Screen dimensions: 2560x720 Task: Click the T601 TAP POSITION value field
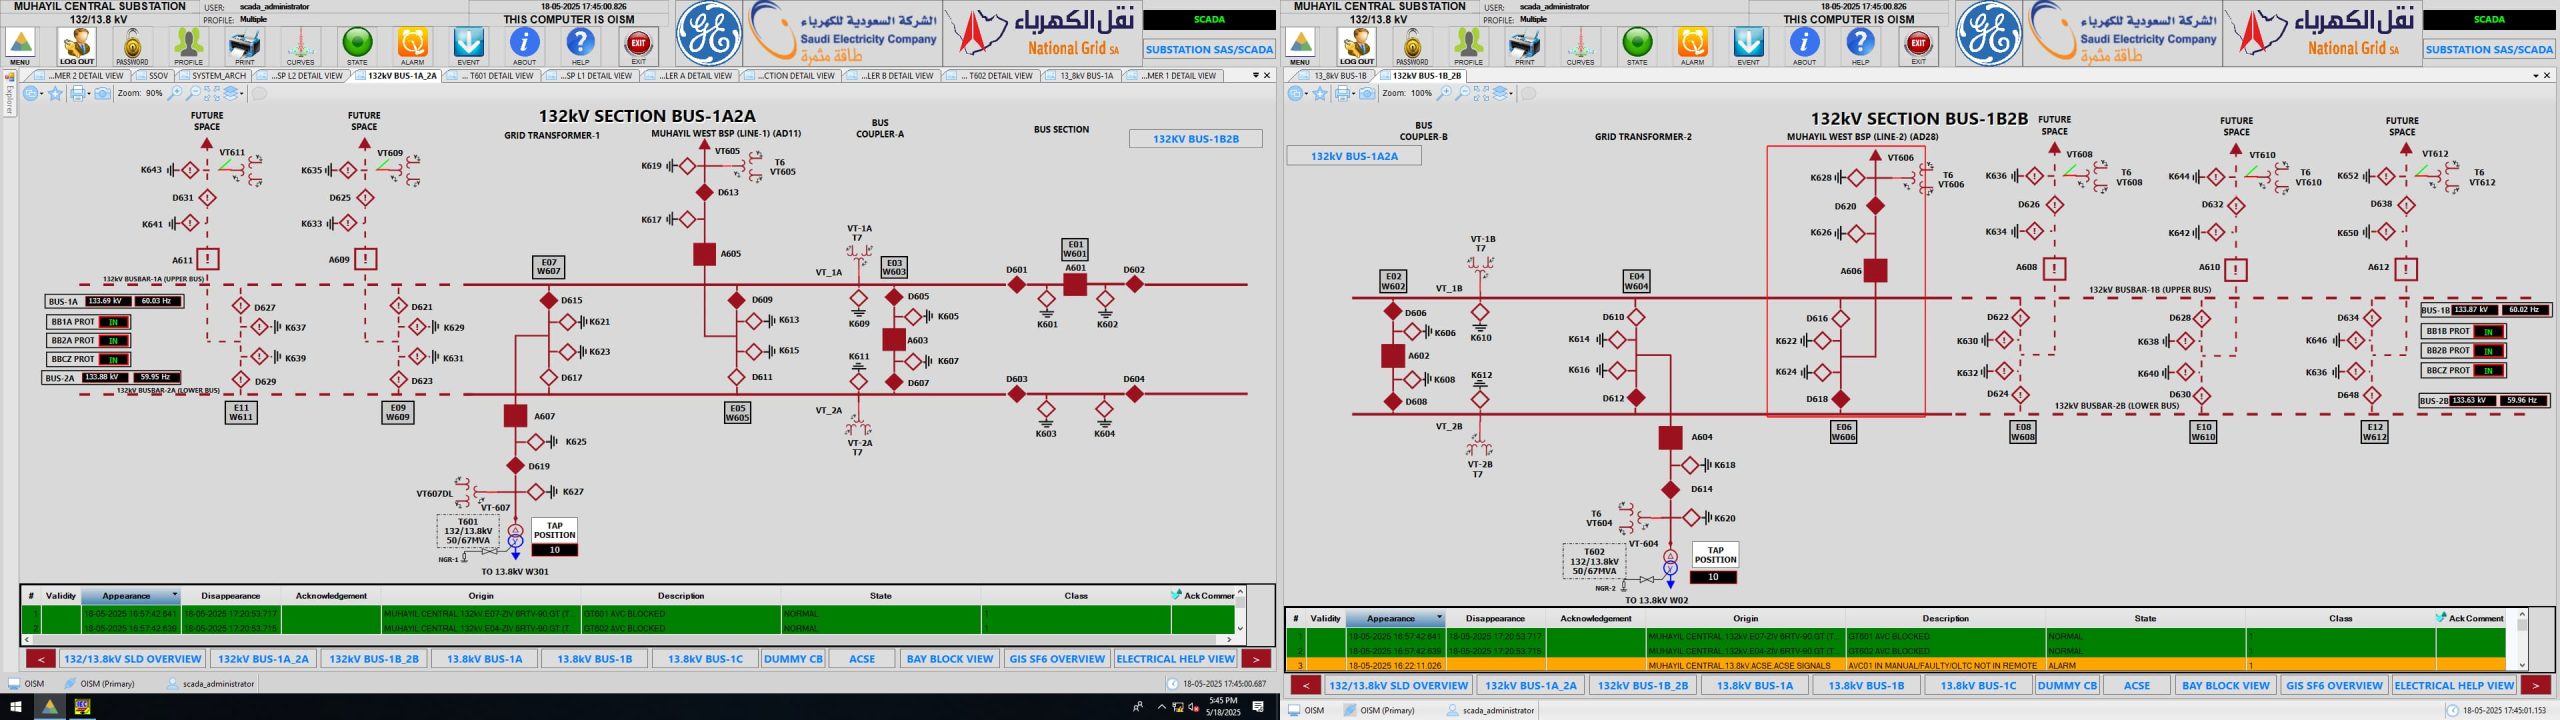(554, 550)
